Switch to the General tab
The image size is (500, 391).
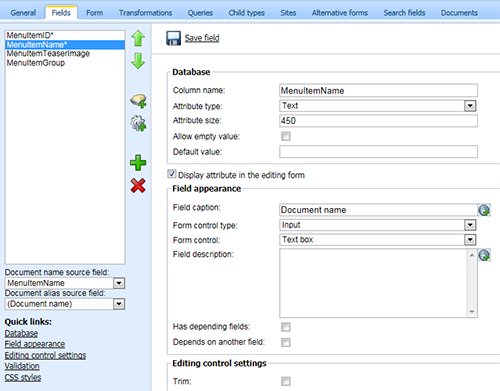[x=23, y=13]
